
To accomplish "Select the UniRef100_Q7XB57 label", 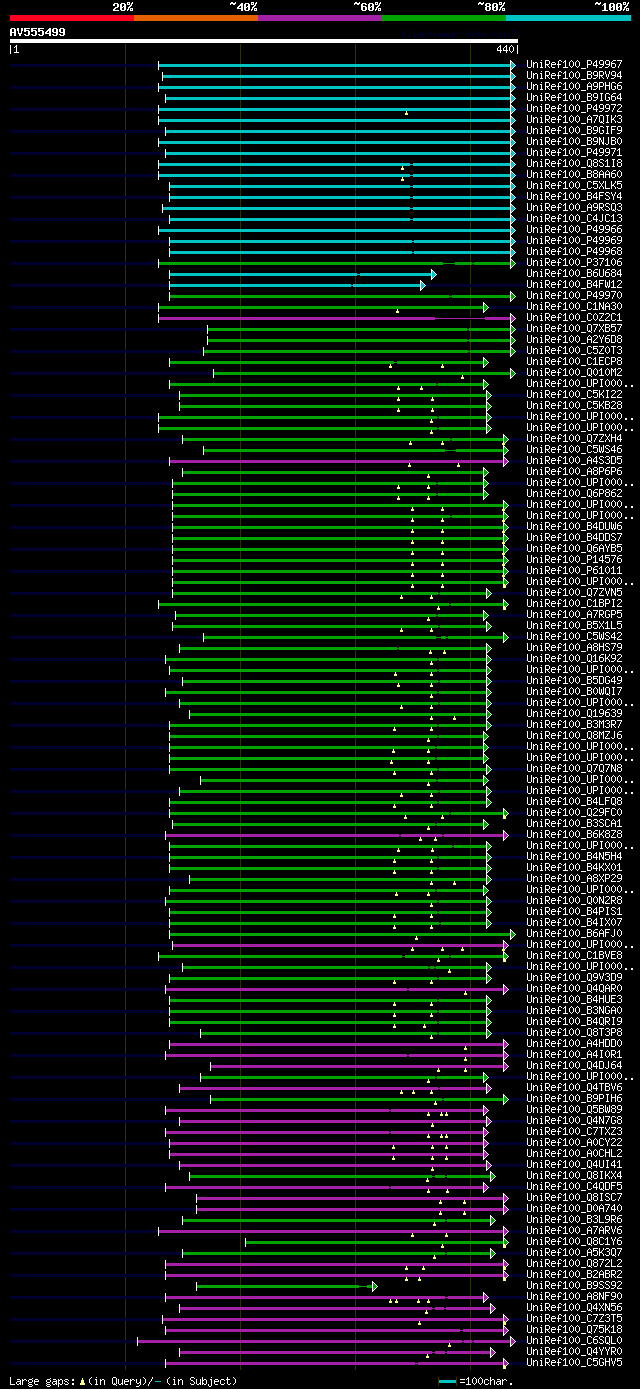I will pyautogui.click(x=574, y=328).
